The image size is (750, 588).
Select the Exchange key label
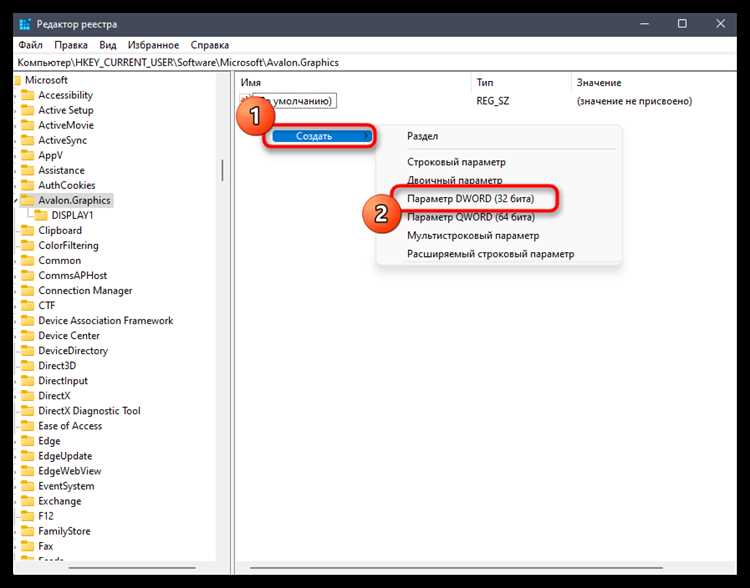60,501
